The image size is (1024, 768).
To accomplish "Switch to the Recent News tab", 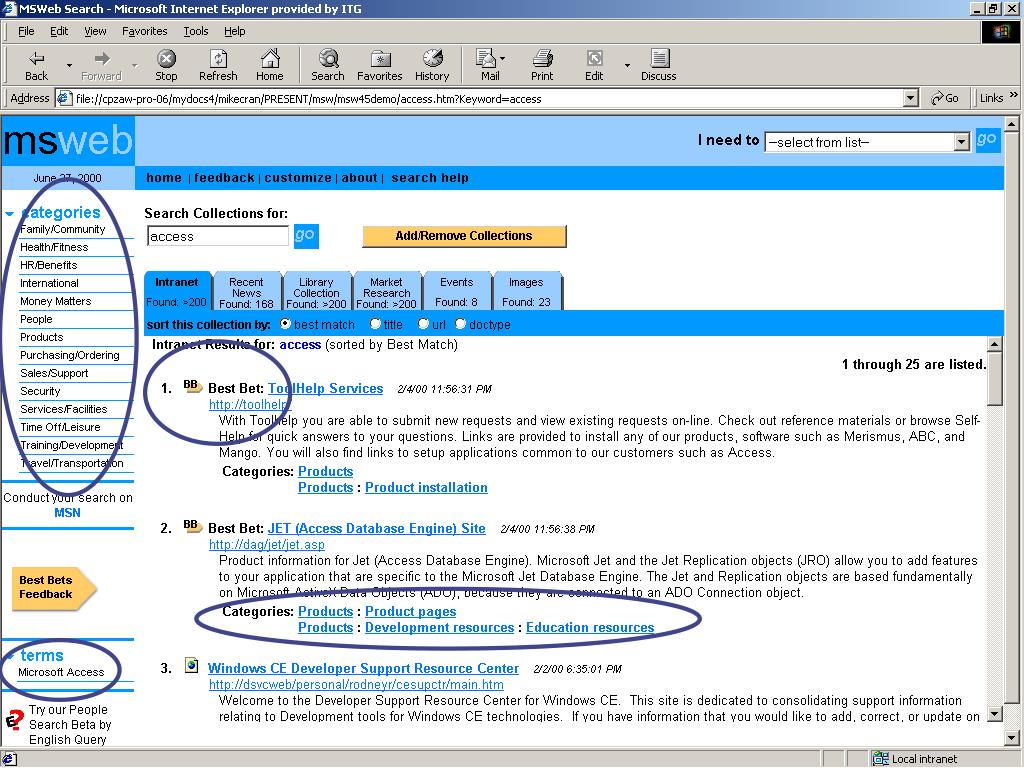I will pos(246,292).
